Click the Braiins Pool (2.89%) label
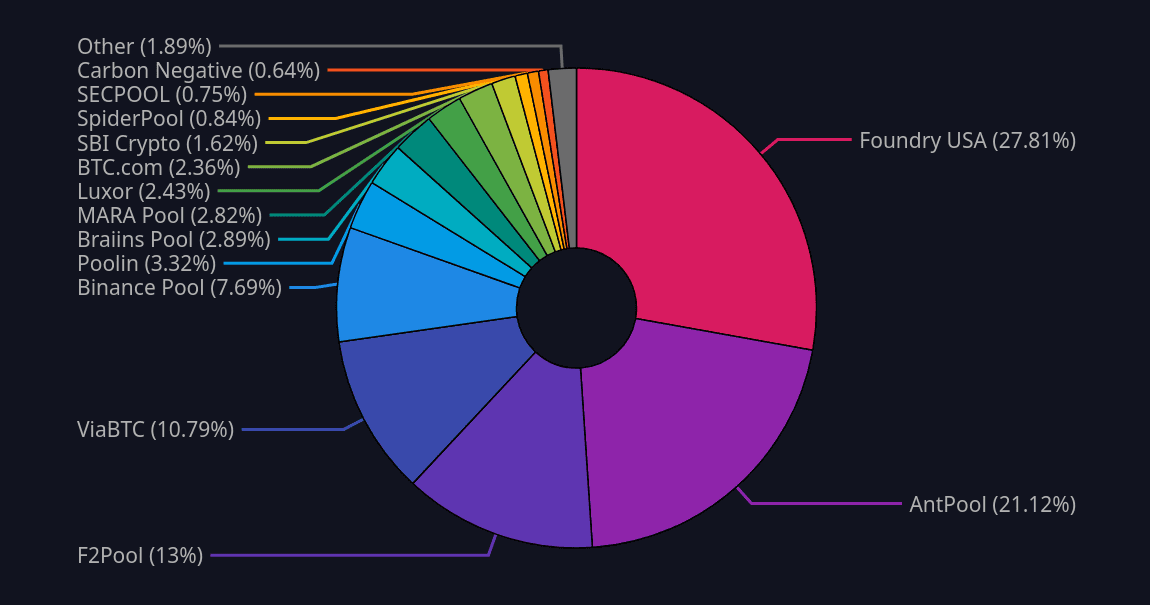 pyautogui.click(x=174, y=239)
